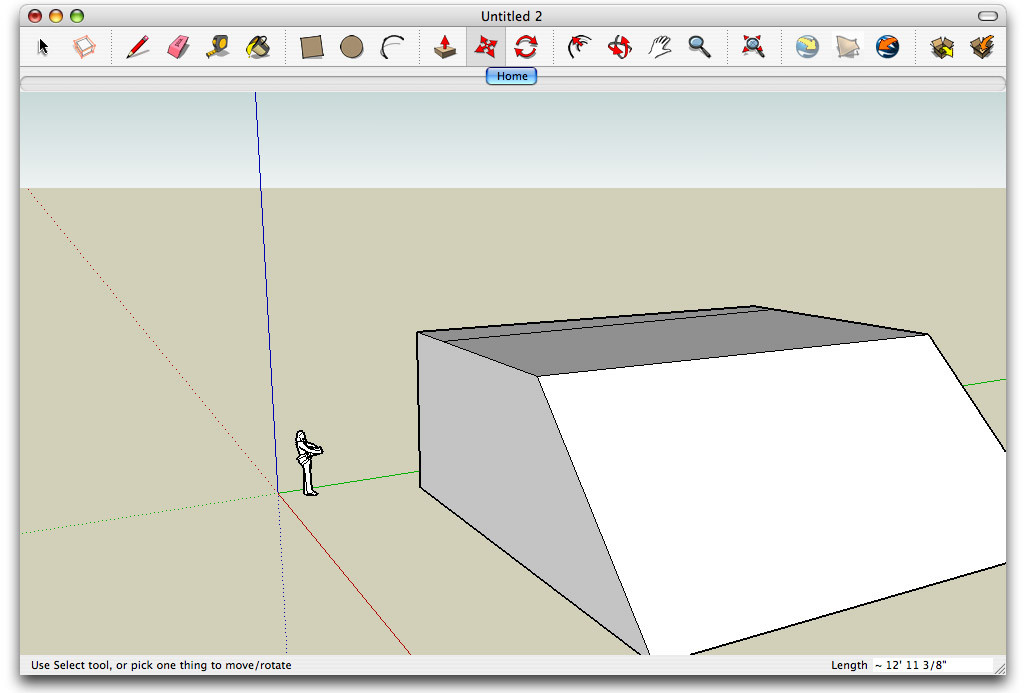Choose the Paint Bucket tool
This screenshot has height=693, width=1024.
[x=258, y=46]
